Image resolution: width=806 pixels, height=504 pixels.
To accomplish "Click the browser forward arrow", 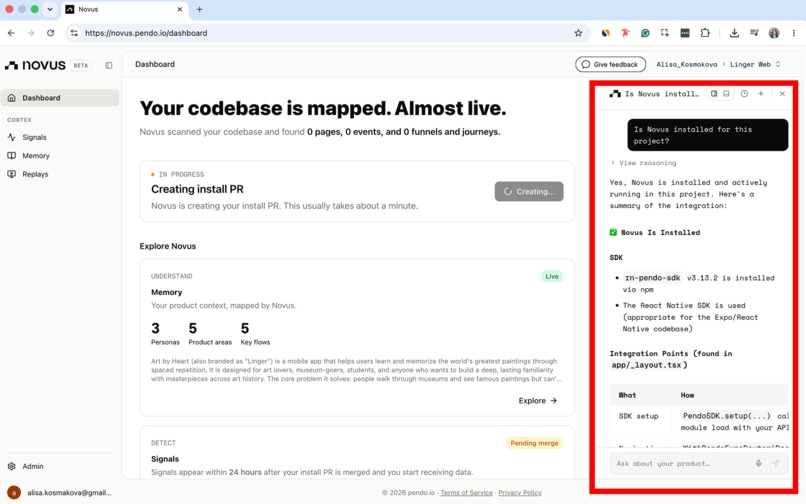I will pyautogui.click(x=31, y=33).
